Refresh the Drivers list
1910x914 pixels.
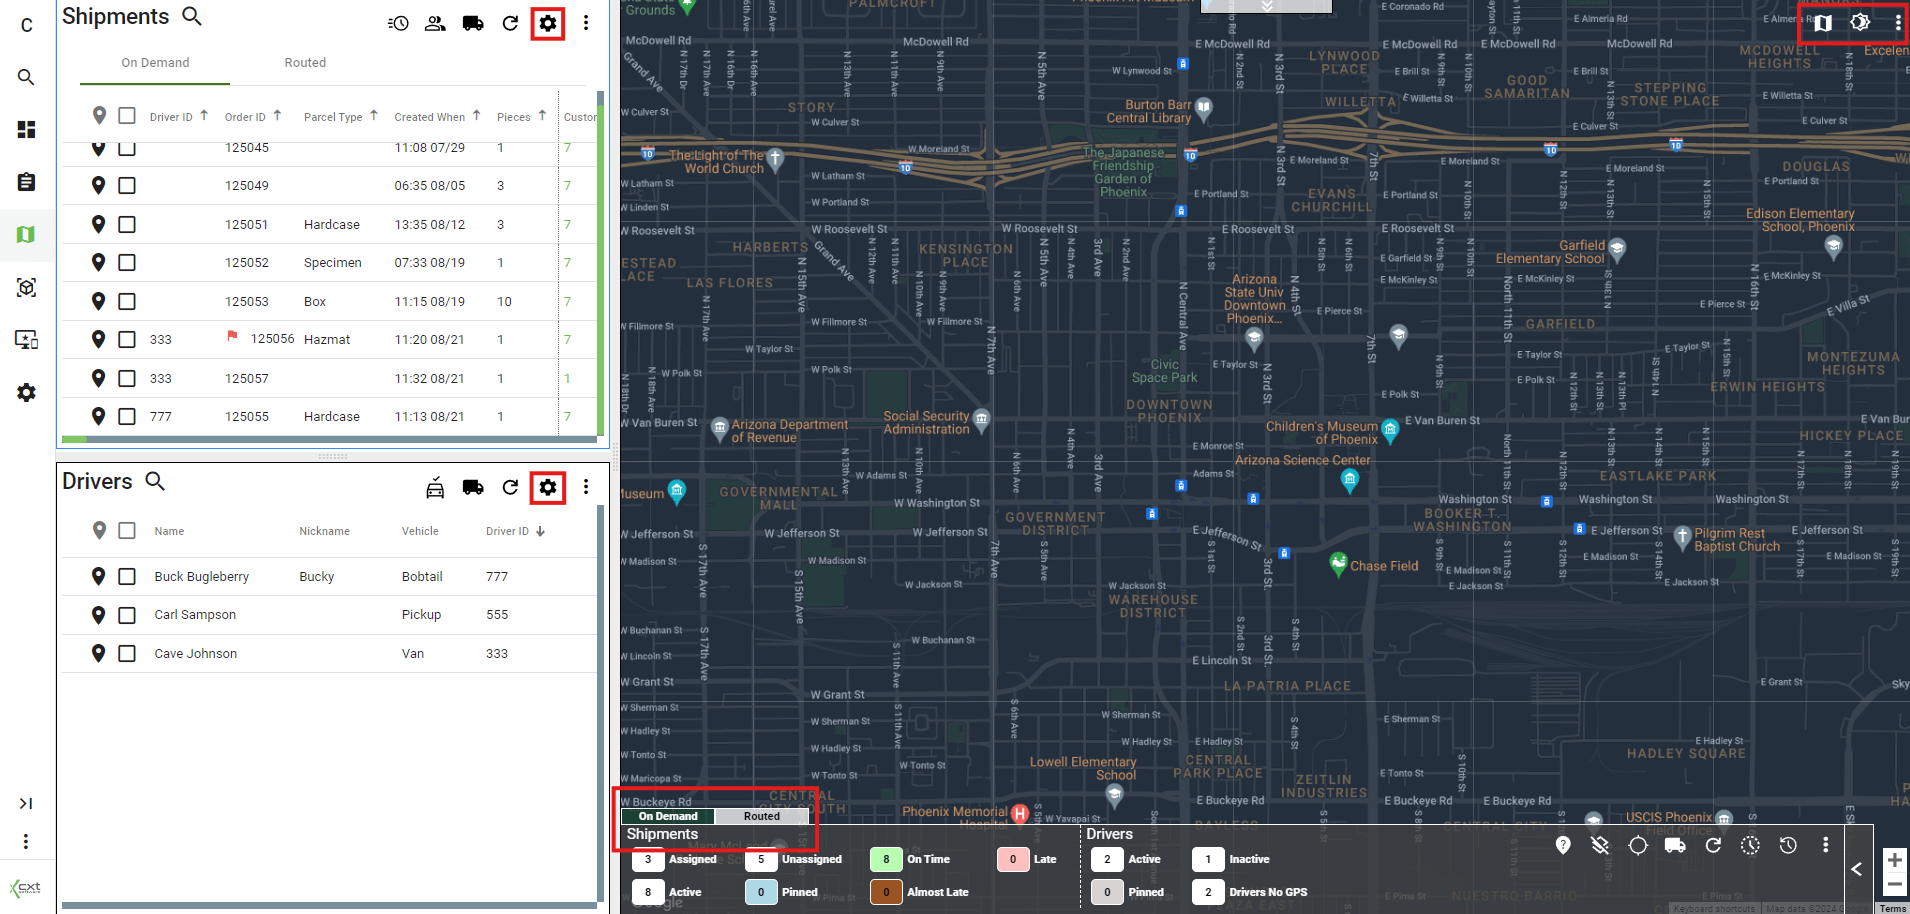coord(510,487)
